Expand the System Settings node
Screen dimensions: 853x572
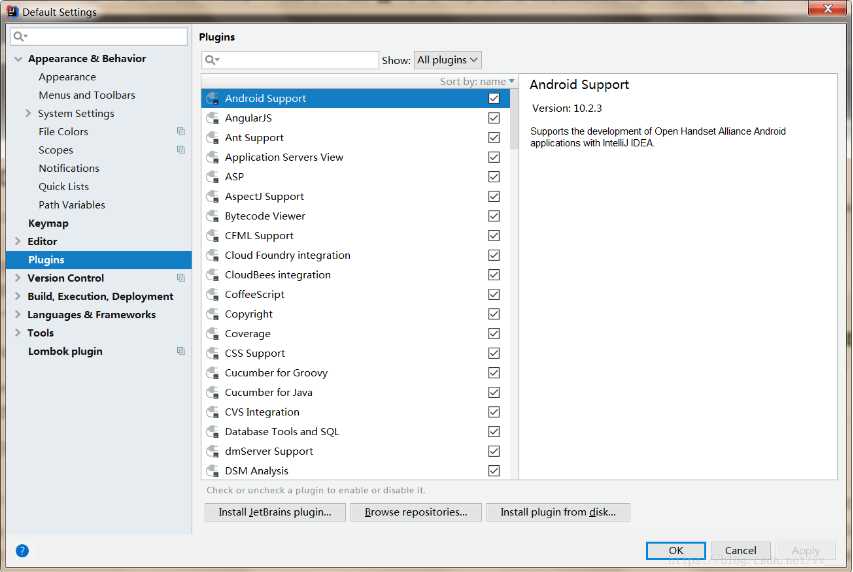28,113
